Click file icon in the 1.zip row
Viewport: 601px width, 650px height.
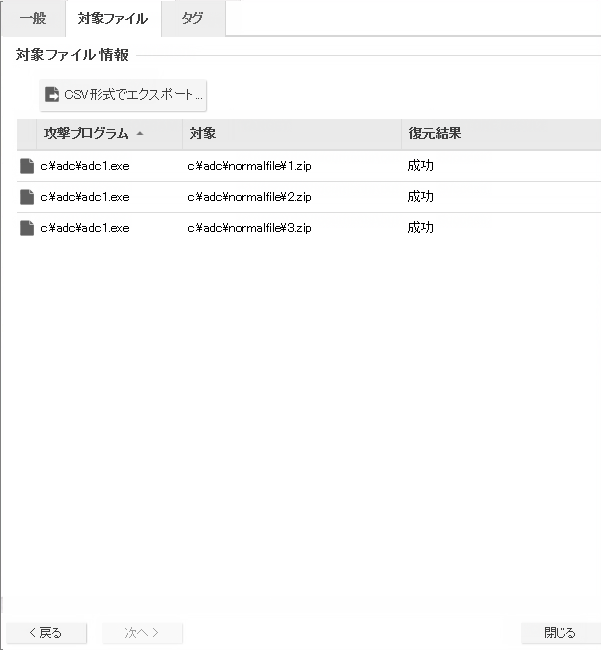click(27, 166)
